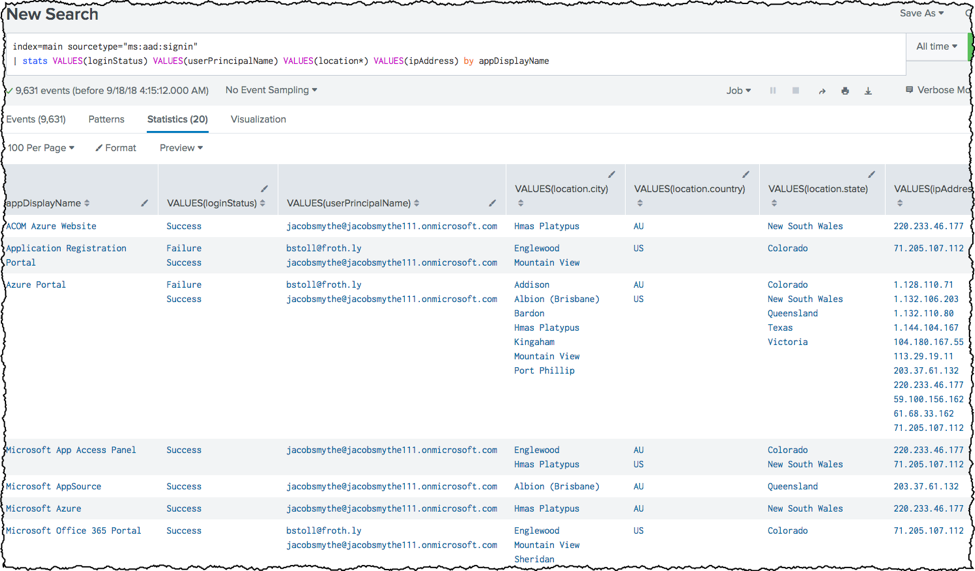This screenshot has width=975, height=571.
Task: Click IP address 61.68.33.162
Action: [x=923, y=414]
